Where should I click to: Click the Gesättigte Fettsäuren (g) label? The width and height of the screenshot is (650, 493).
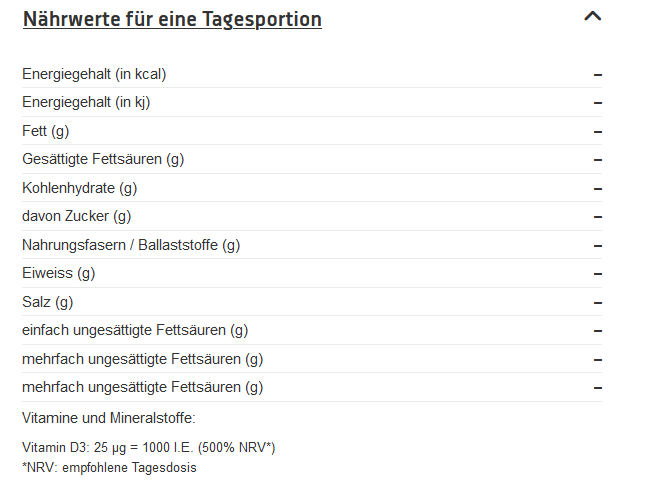(x=103, y=159)
